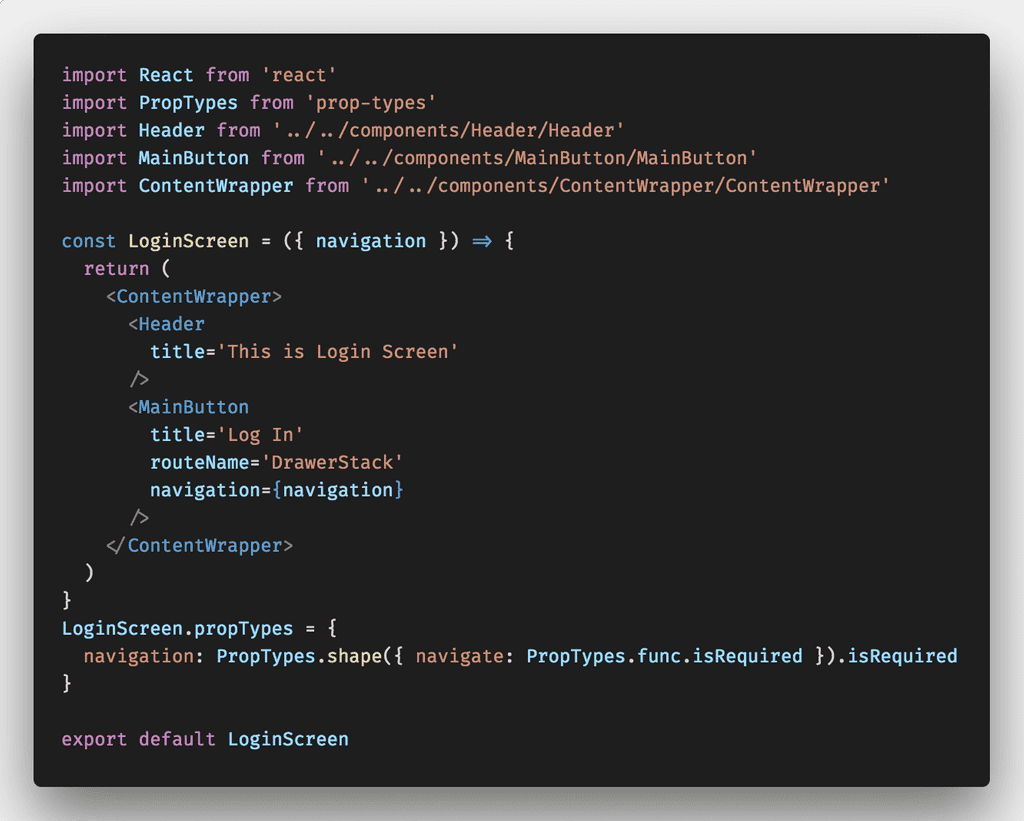Click the routeName 'DrawerStack' value
The width and height of the screenshot is (1024, 821).
332,462
